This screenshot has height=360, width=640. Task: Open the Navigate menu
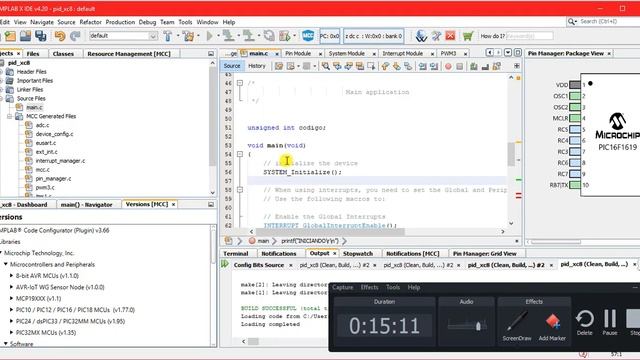click(42, 22)
